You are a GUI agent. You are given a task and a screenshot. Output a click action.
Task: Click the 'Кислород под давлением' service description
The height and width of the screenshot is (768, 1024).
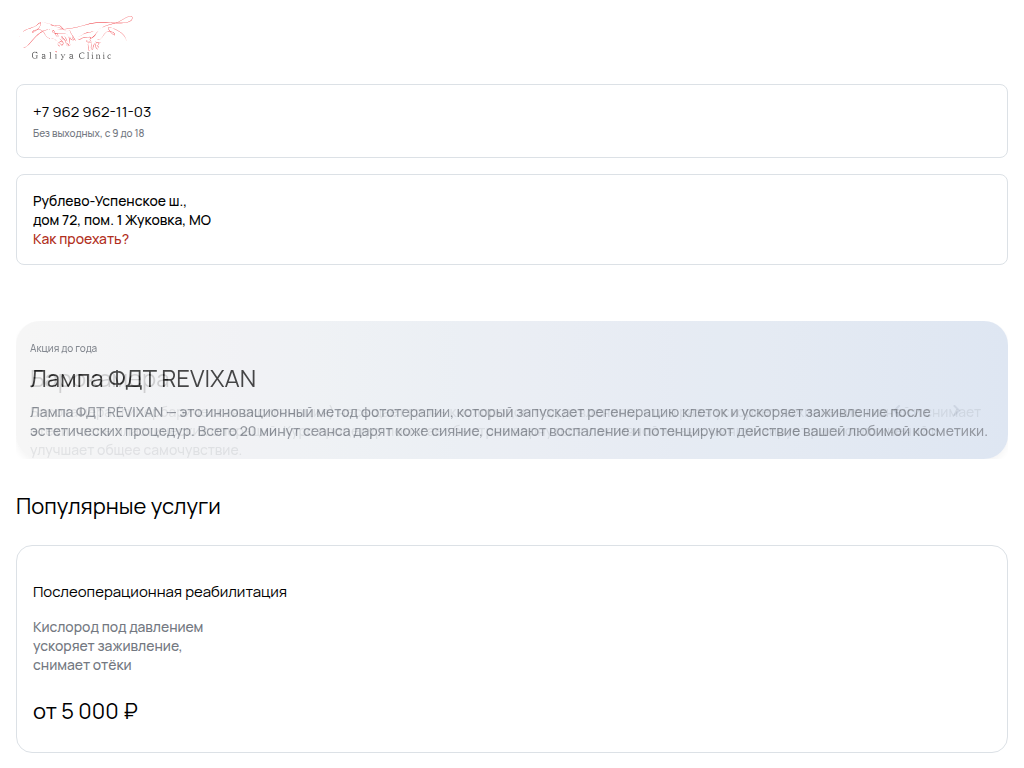coord(118,647)
